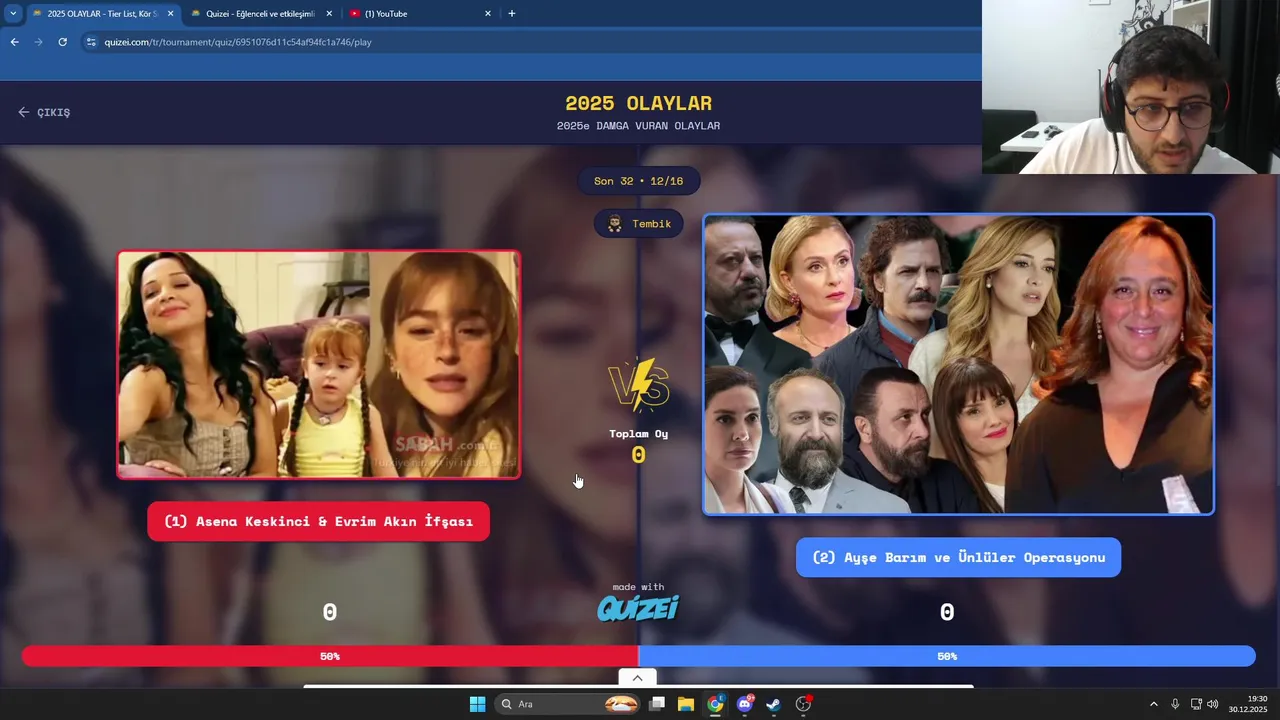Screen dimensions: 1280x720
Task: Open Steam from the taskbar
Action: pyautogui.click(x=773, y=704)
